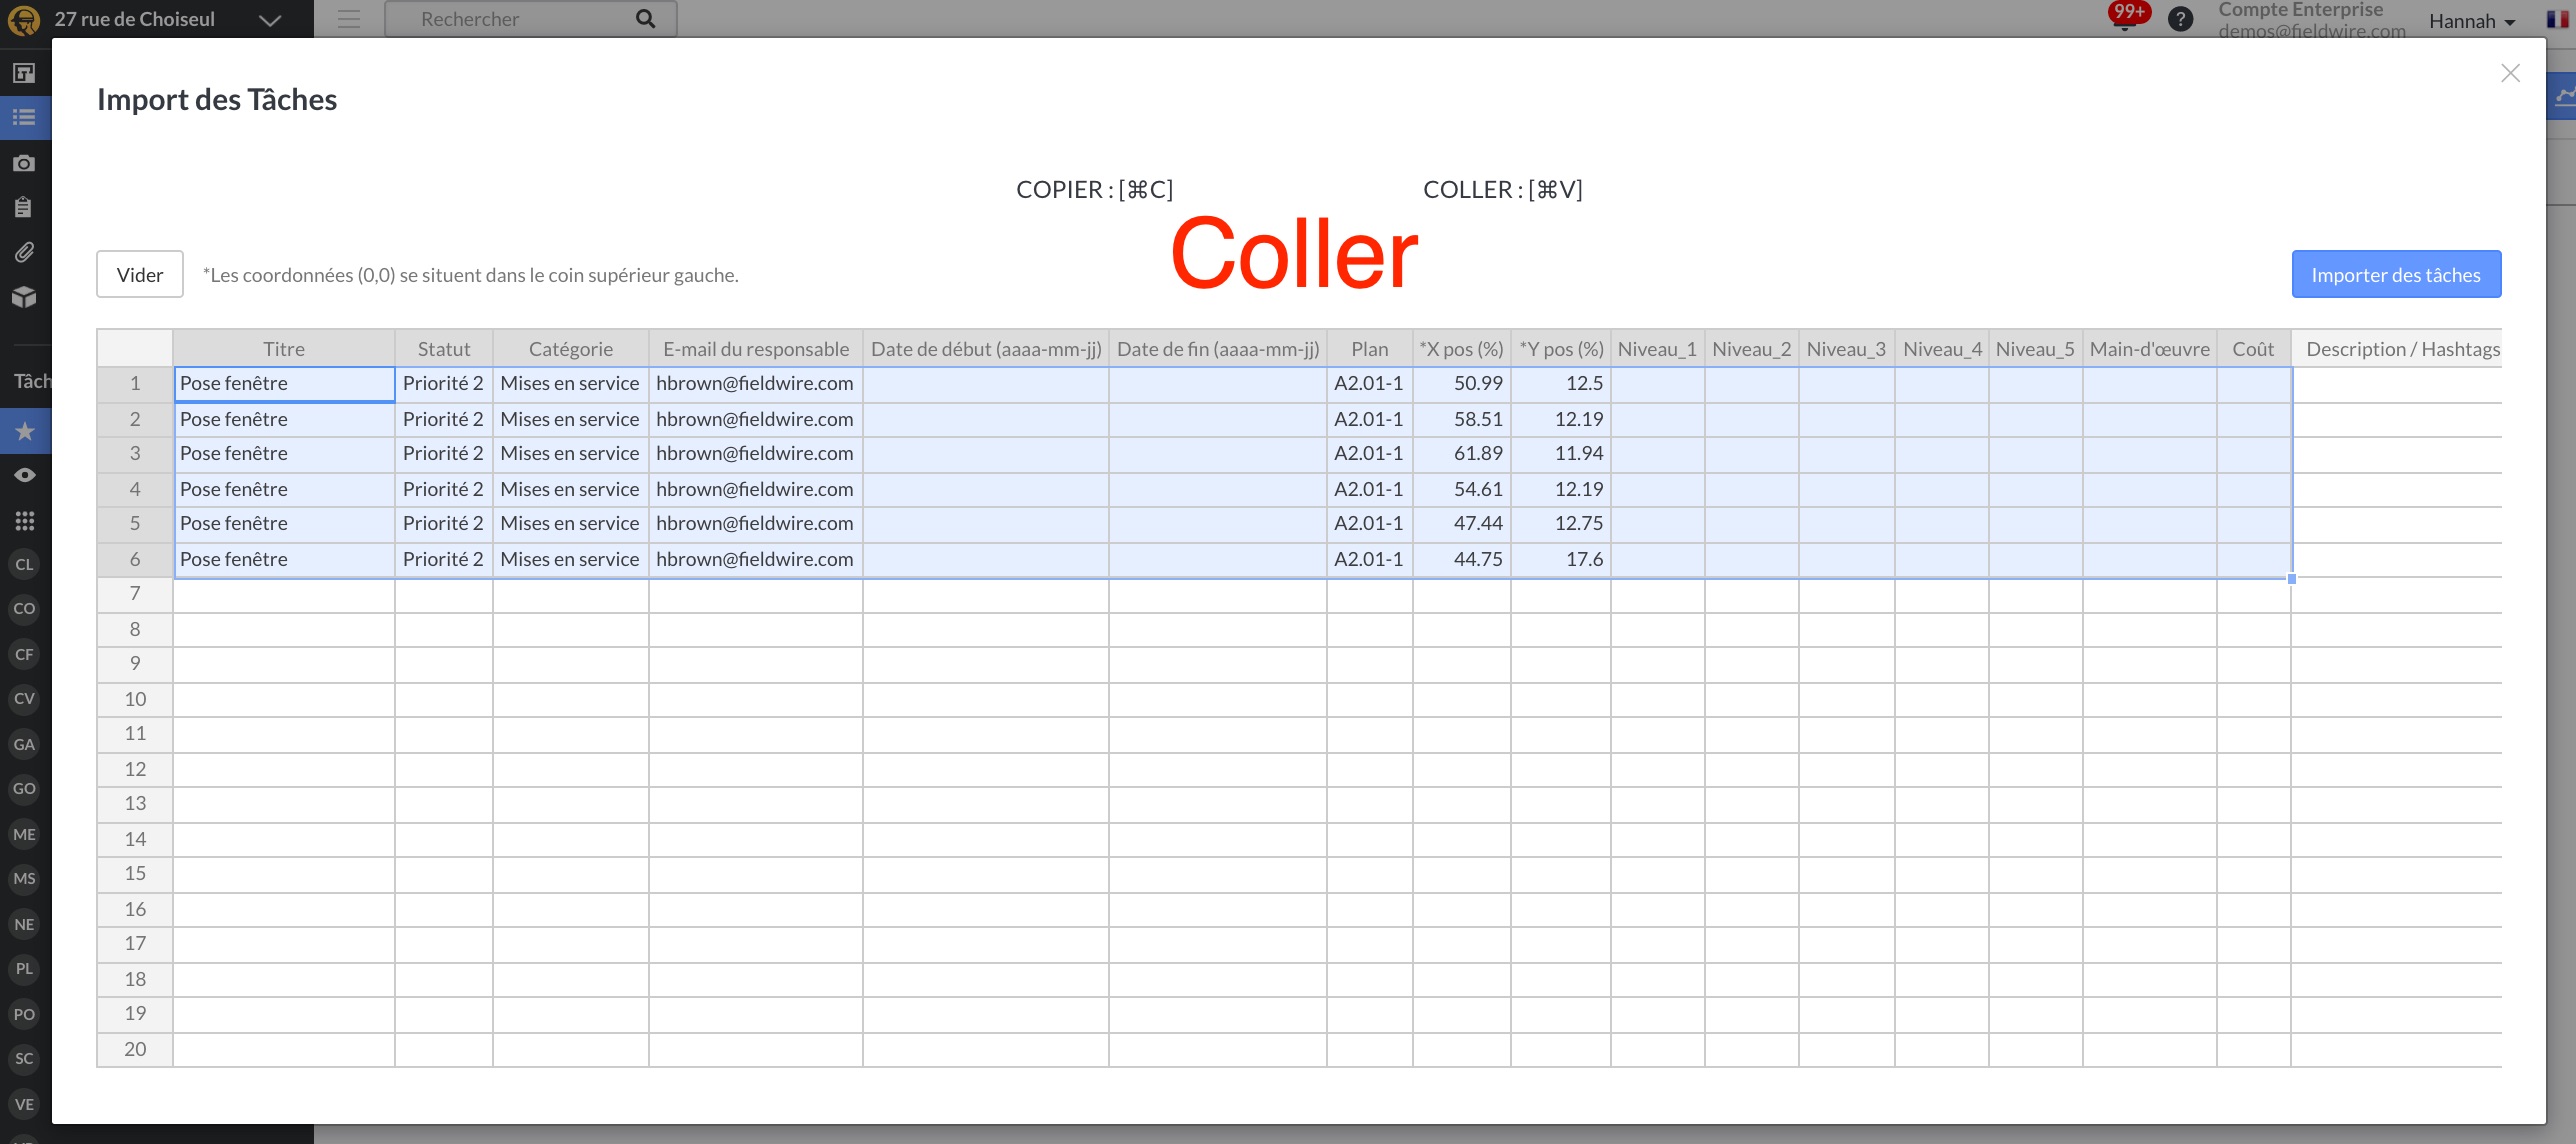Select the Plan column header
The image size is (2576, 1144).
point(1370,349)
